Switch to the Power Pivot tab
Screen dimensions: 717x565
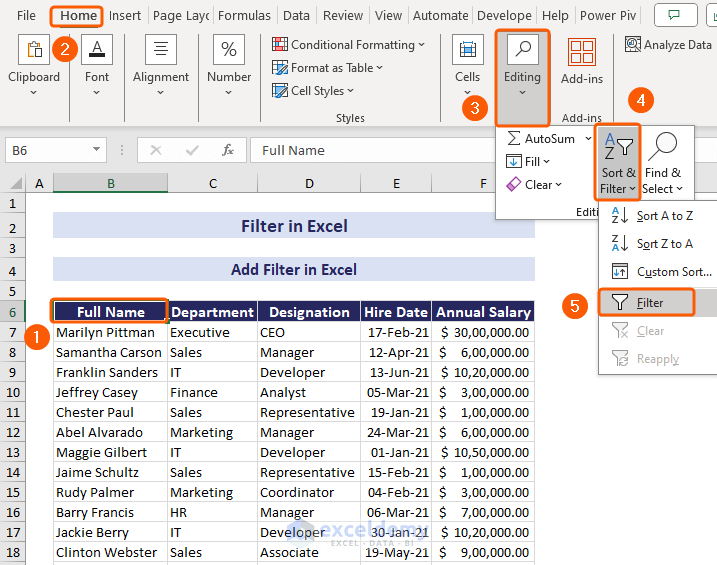tap(608, 16)
